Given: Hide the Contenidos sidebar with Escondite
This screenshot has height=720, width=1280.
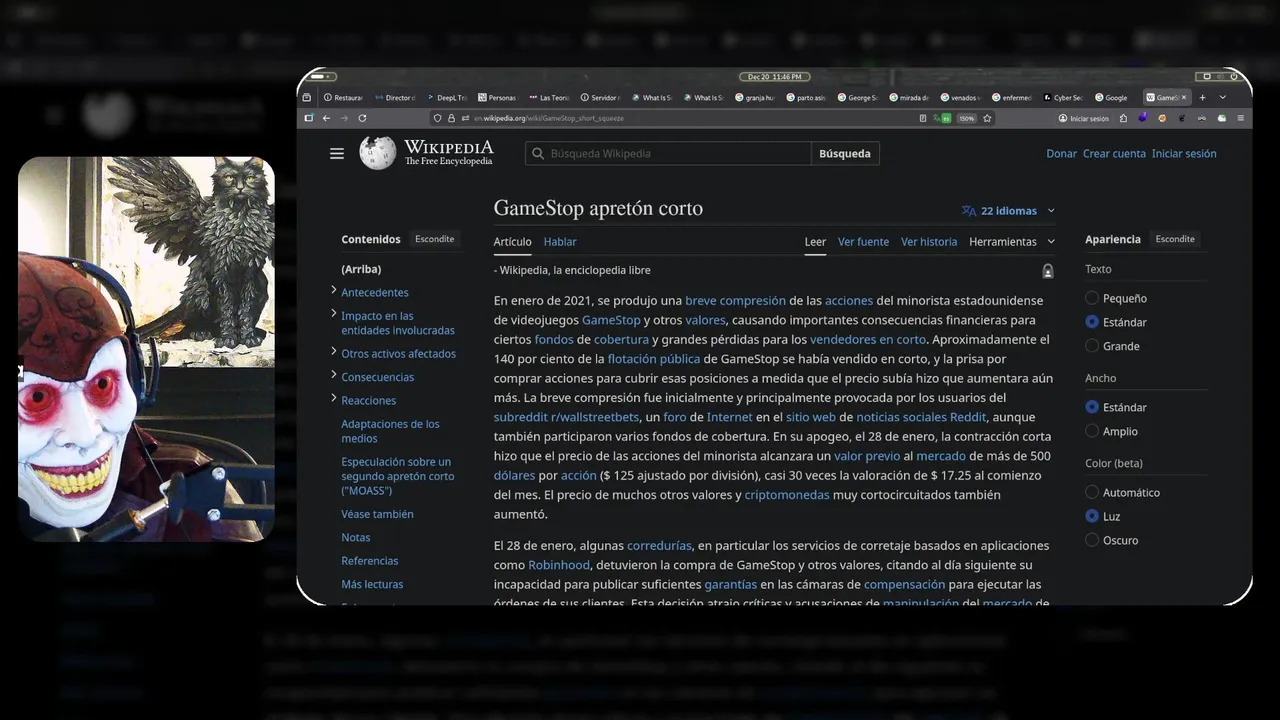Looking at the screenshot, I should click(435, 239).
